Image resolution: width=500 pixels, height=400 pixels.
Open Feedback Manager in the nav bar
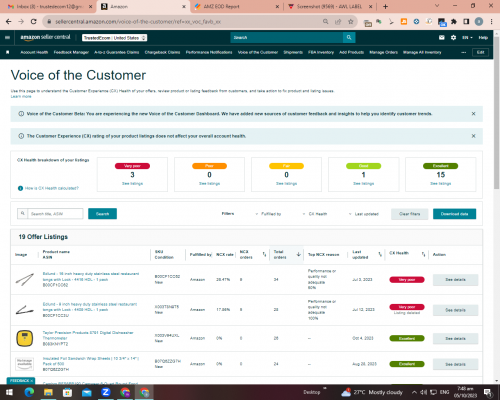click(x=71, y=52)
